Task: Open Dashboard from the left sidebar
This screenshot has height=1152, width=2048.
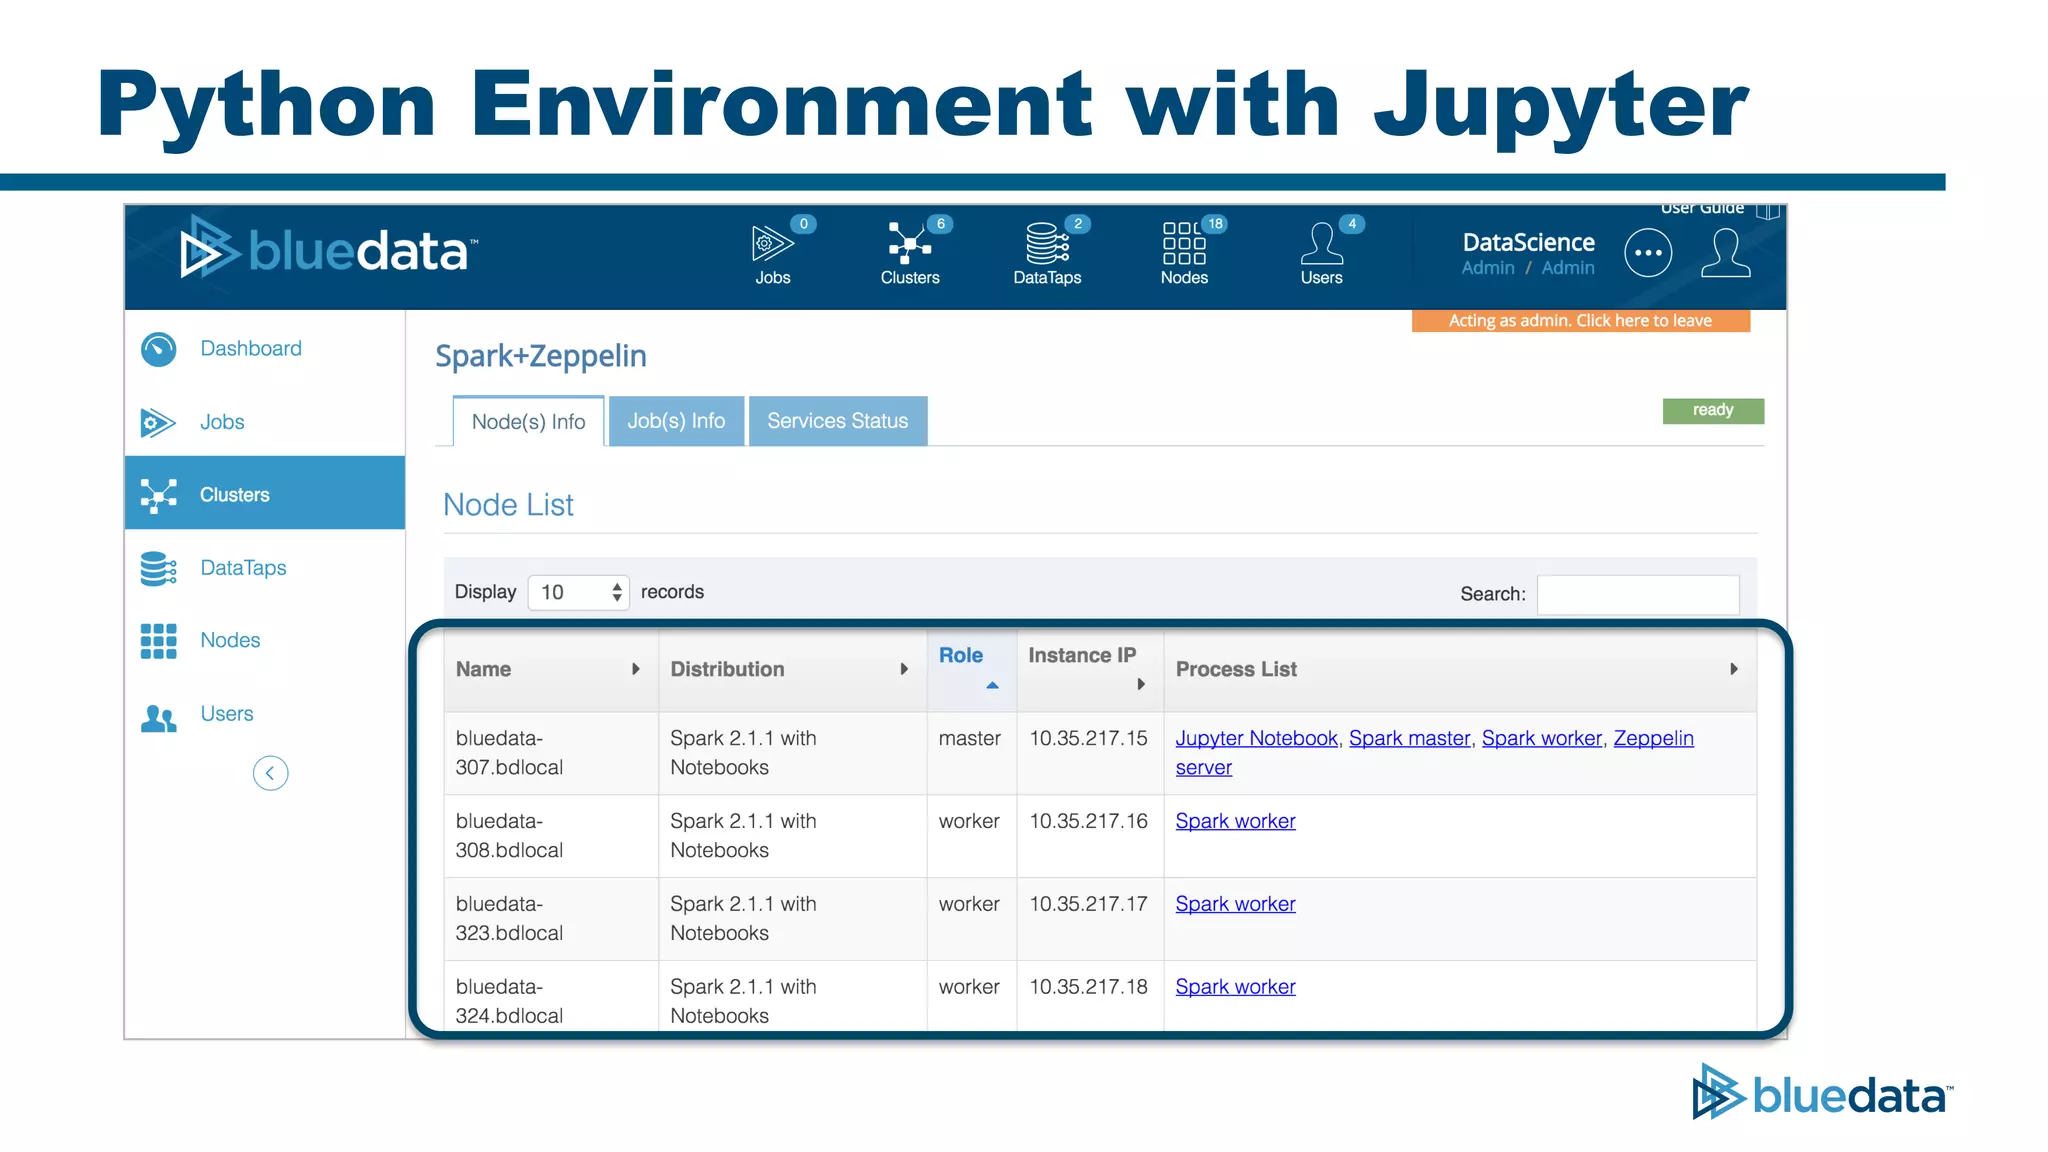Action: click(x=250, y=348)
